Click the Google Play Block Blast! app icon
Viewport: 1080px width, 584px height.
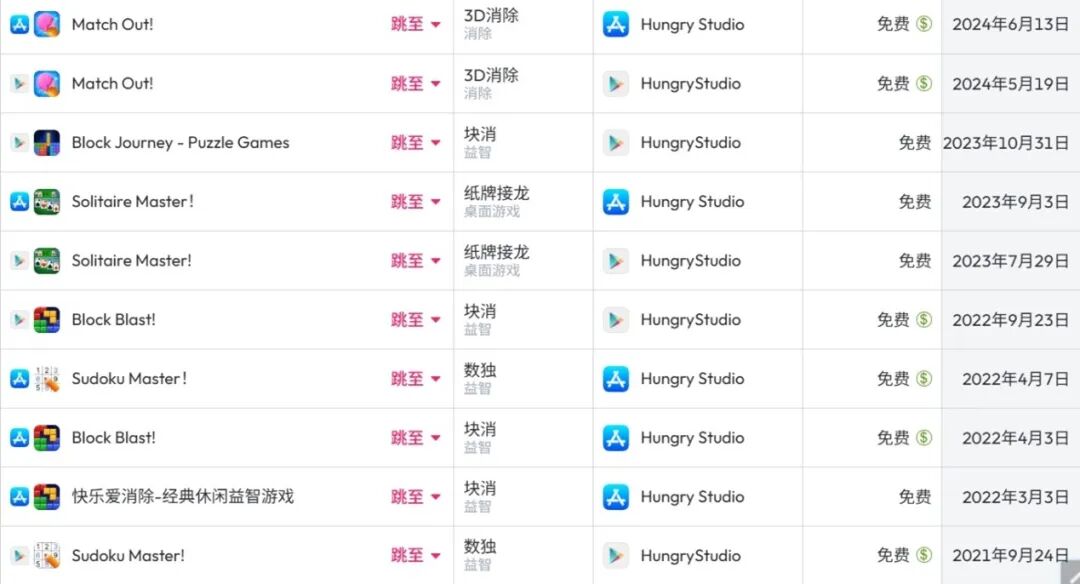(47, 320)
